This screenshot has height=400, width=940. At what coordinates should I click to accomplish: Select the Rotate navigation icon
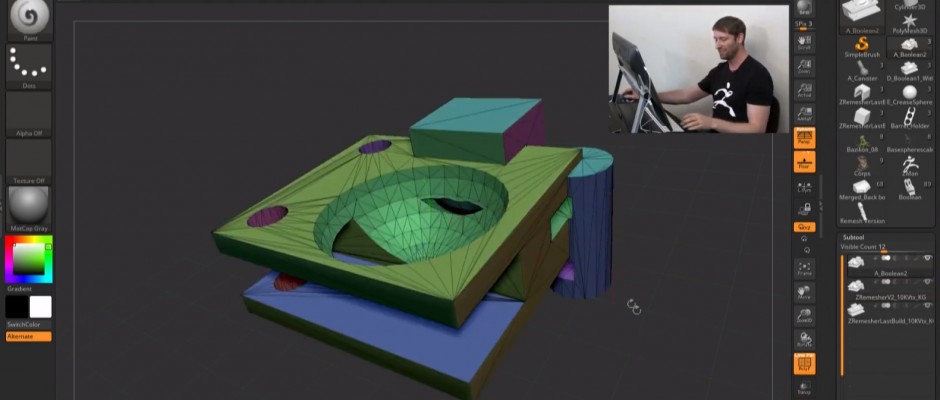click(804, 340)
